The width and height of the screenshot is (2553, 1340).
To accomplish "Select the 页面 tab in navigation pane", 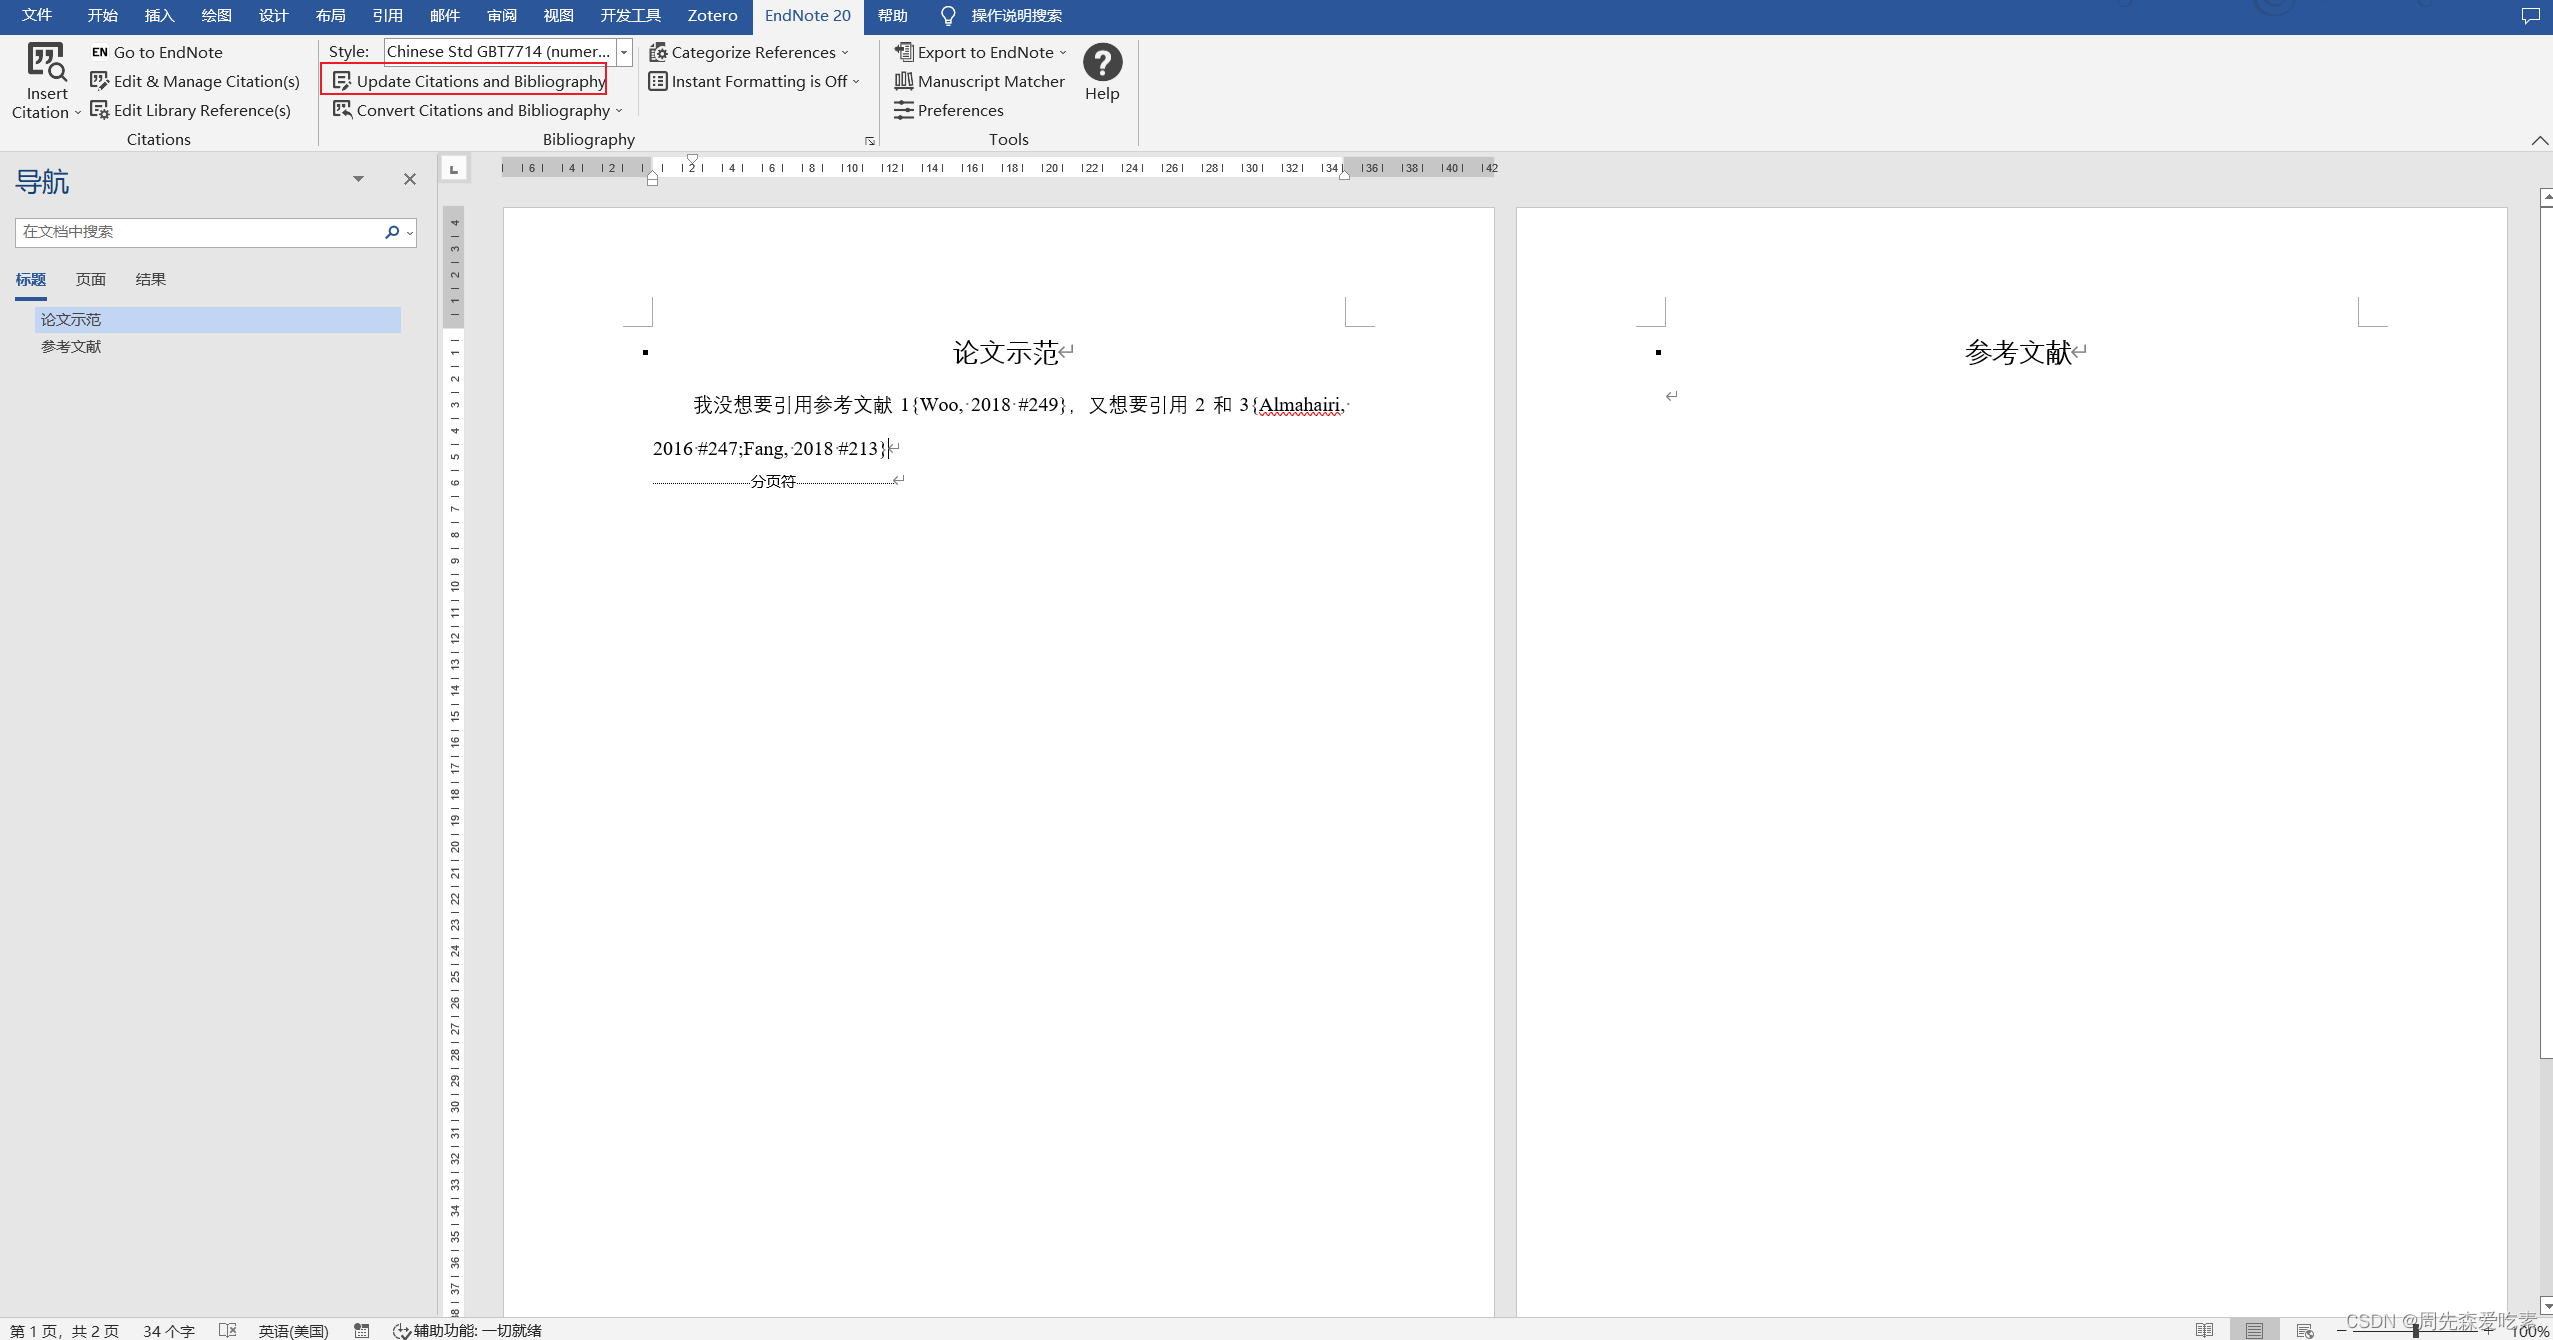I will click(91, 280).
